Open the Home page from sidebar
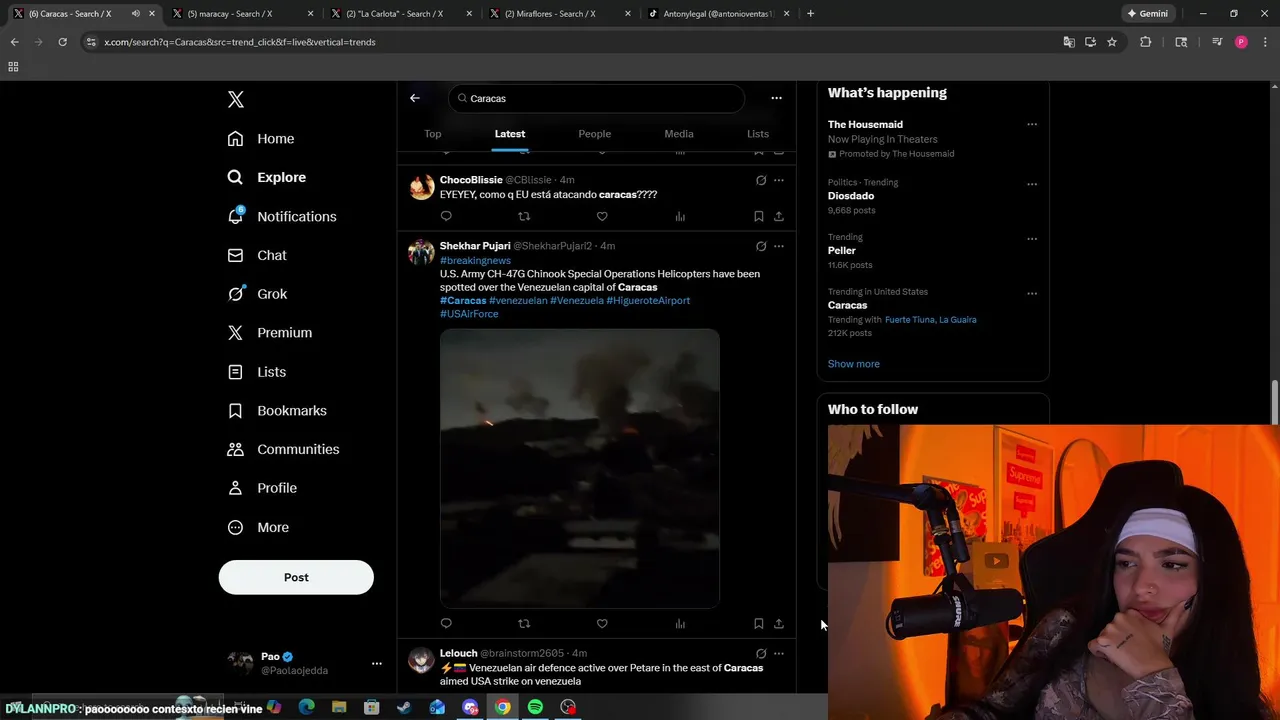 point(261,139)
